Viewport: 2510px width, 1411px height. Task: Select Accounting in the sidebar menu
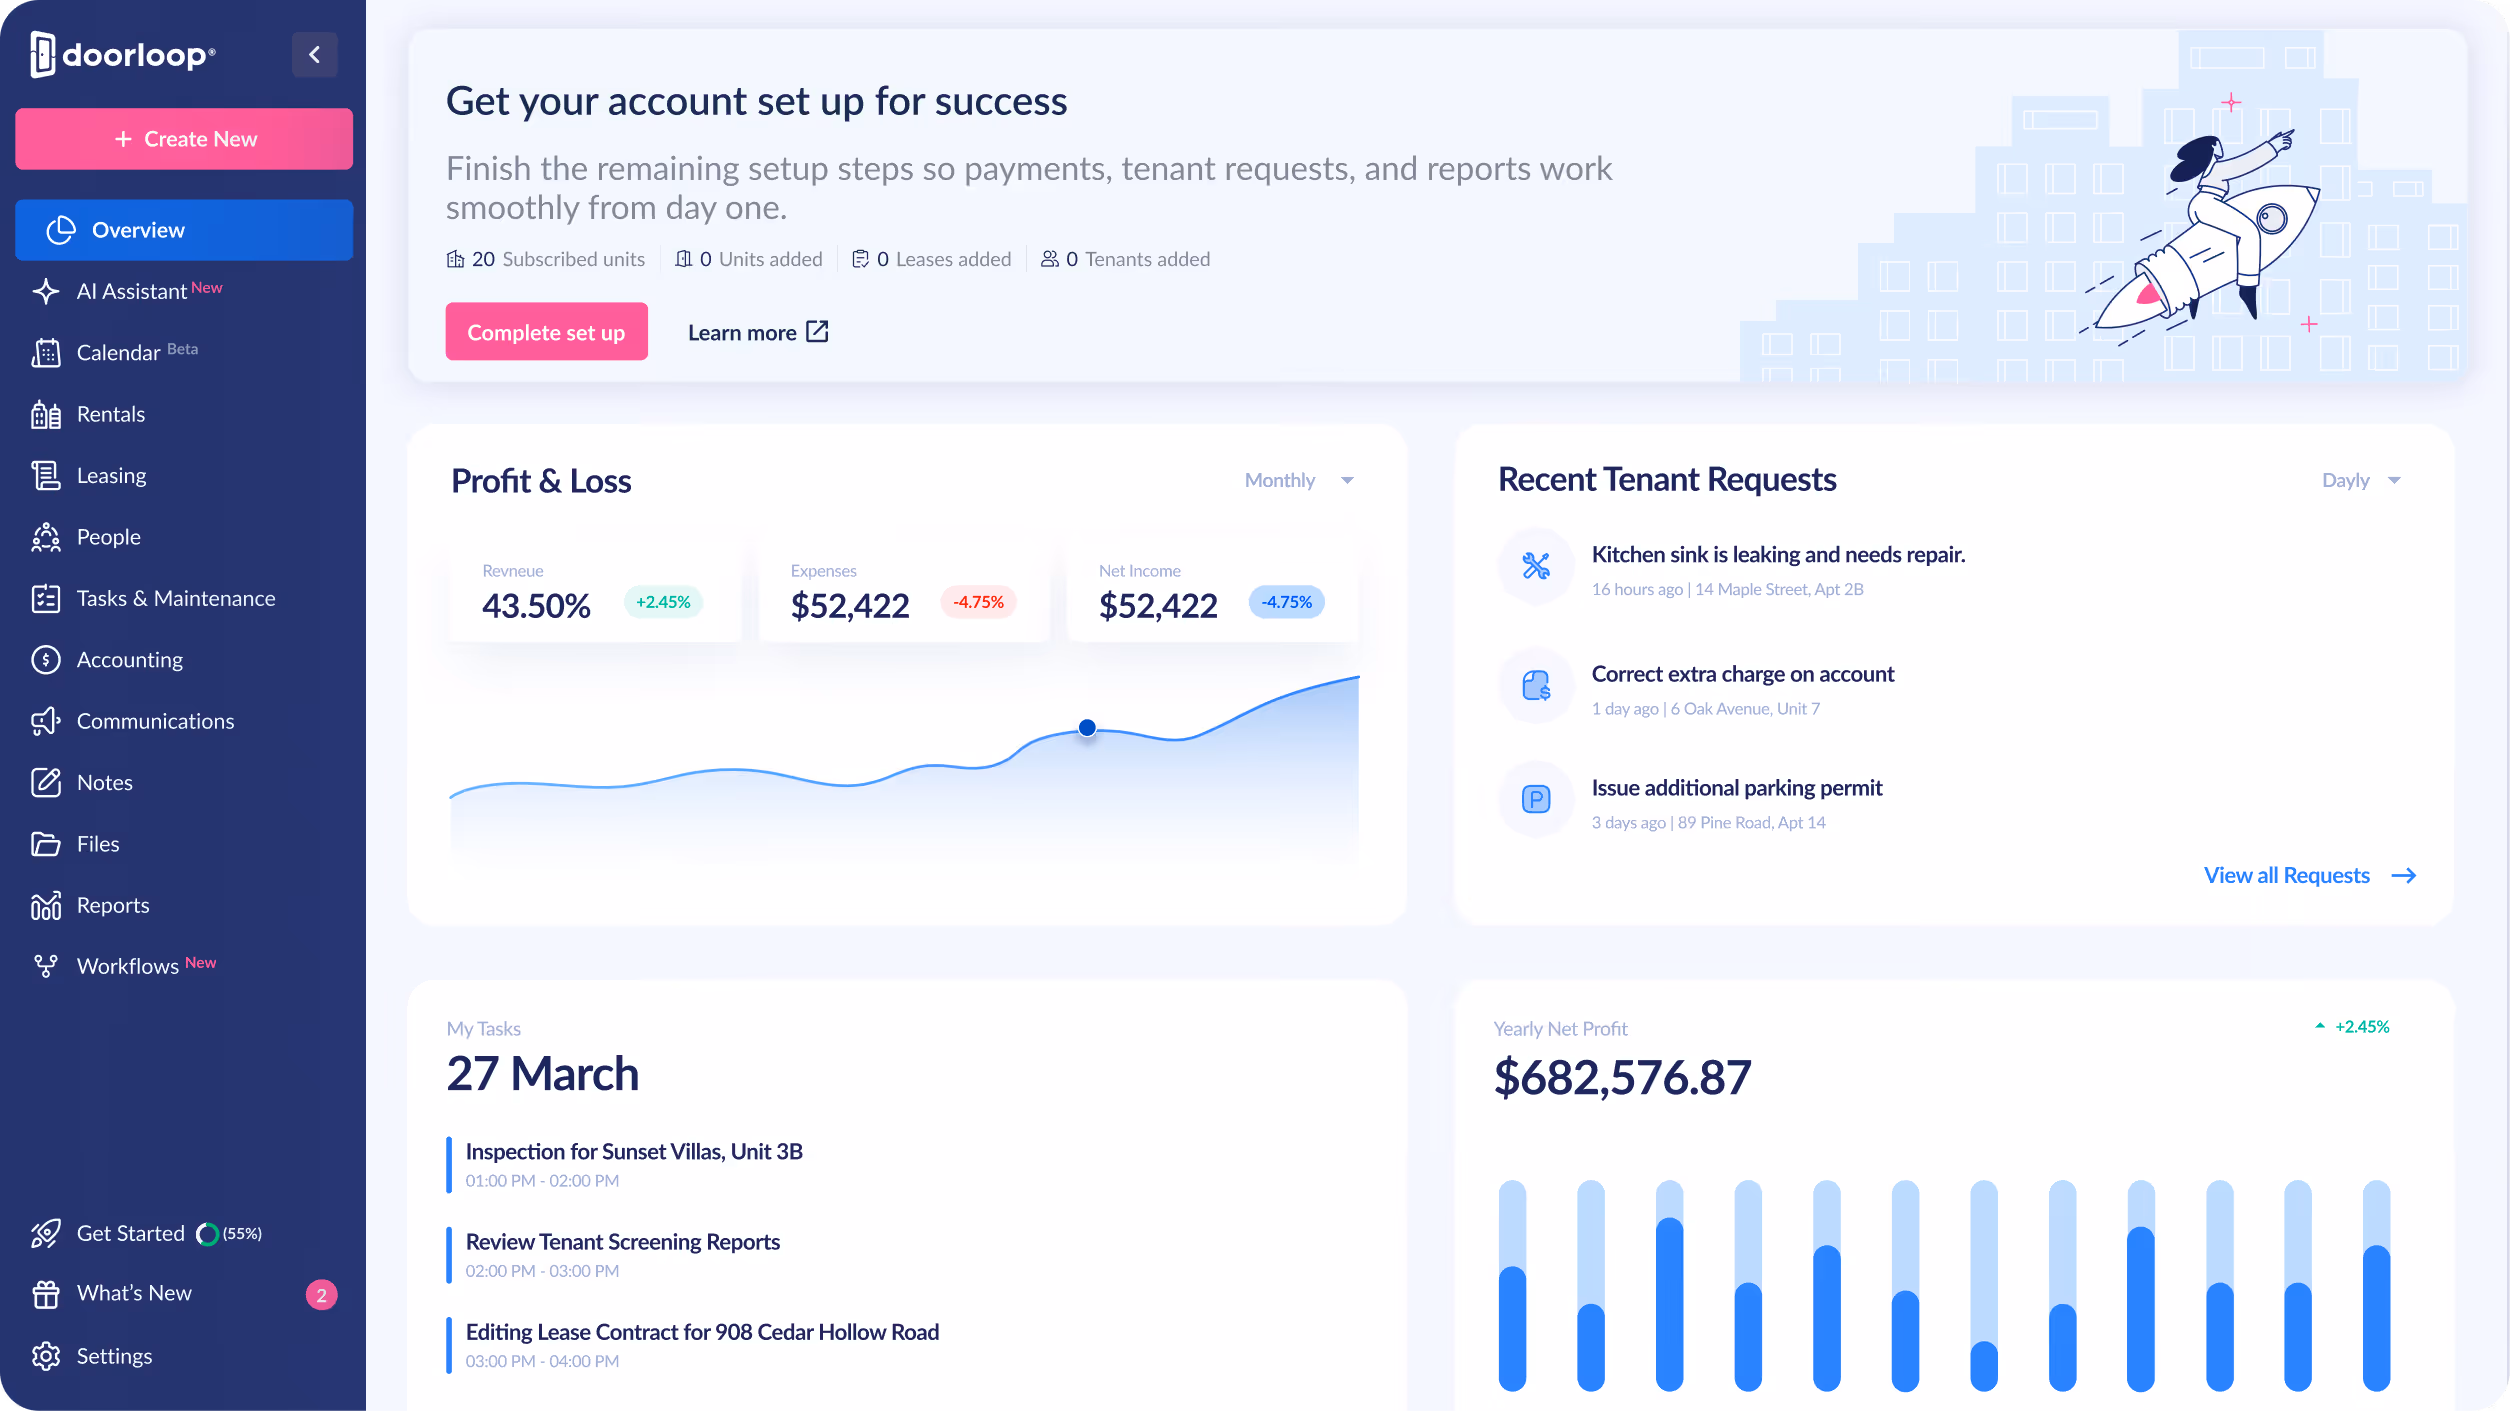tap(129, 660)
